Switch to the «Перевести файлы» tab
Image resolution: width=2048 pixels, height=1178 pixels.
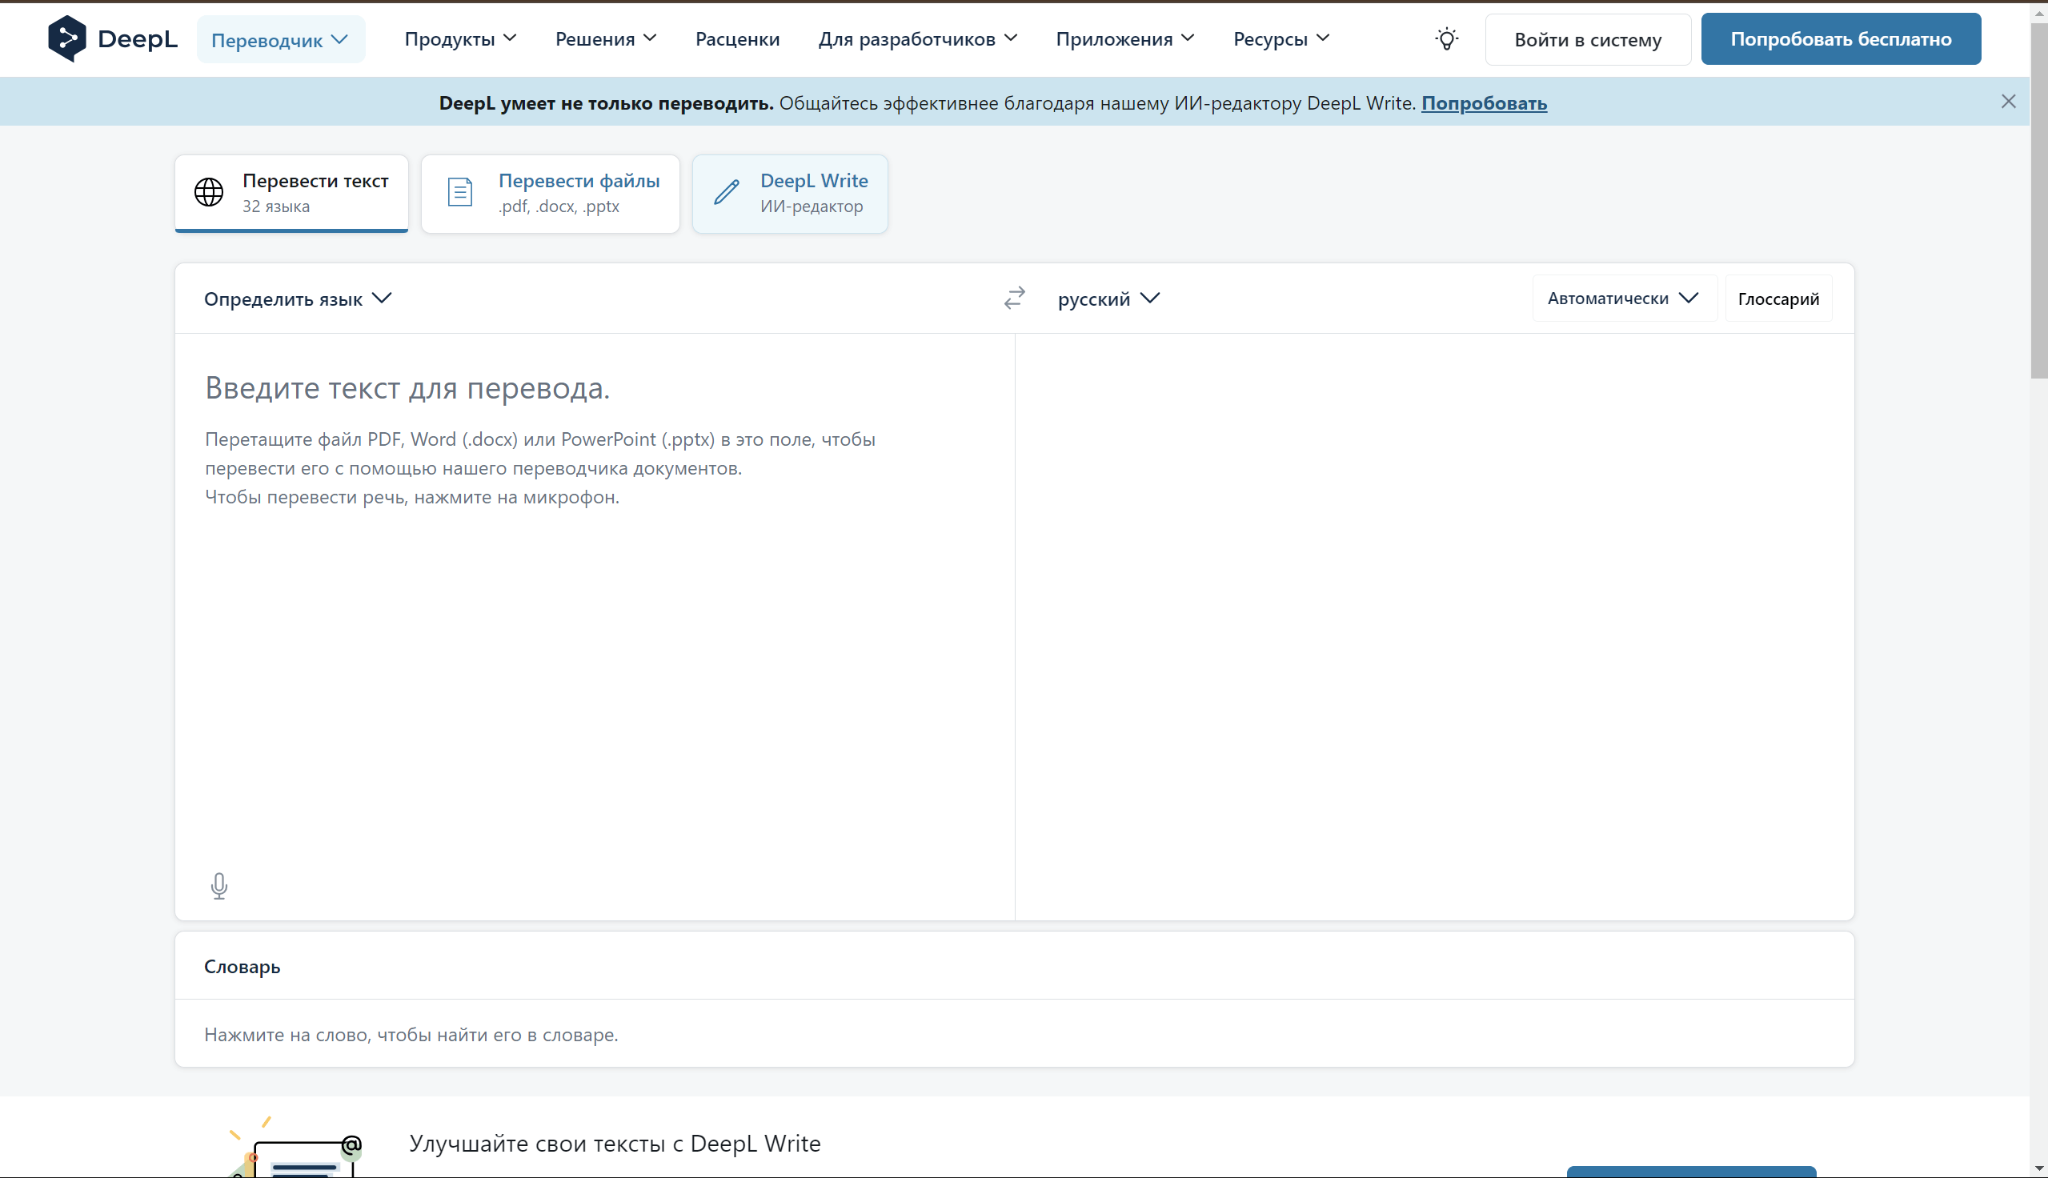click(550, 193)
